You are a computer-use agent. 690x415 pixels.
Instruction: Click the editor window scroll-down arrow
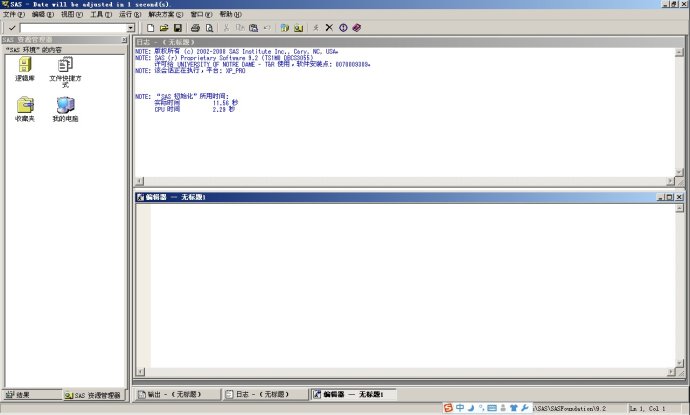[x=679, y=363]
